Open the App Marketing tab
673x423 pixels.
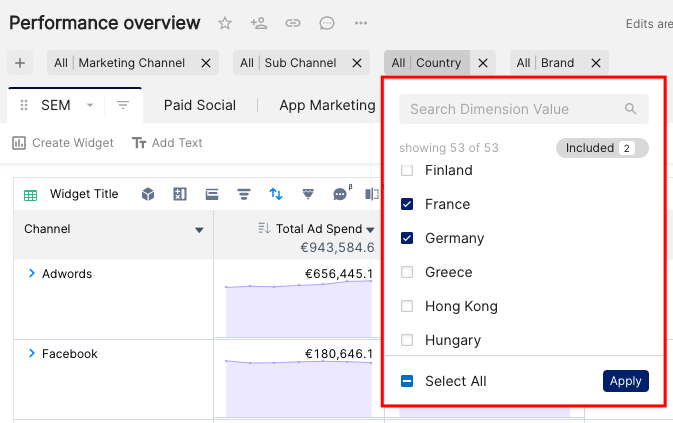coord(327,105)
